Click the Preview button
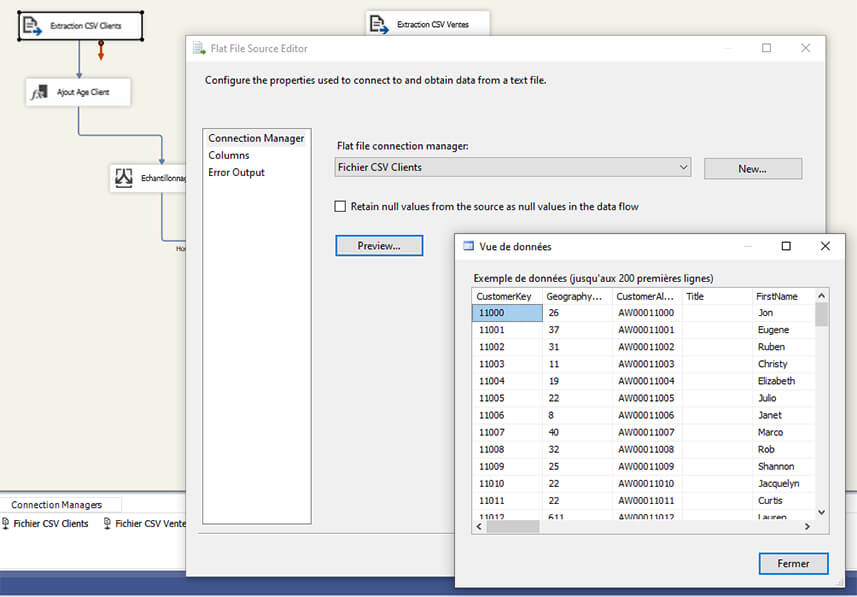 (x=378, y=245)
